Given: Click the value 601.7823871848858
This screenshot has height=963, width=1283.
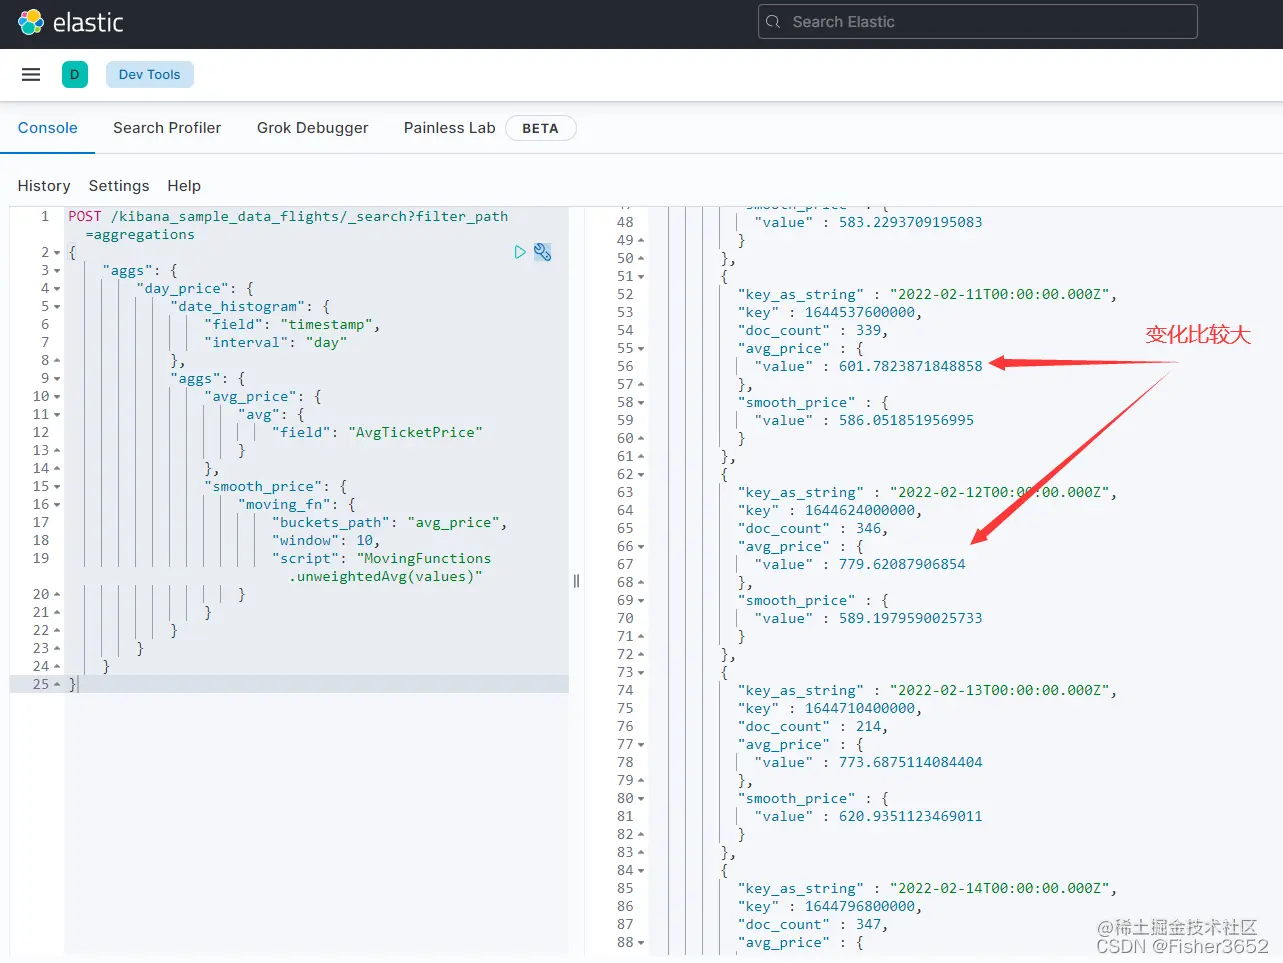Looking at the screenshot, I should (911, 366).
